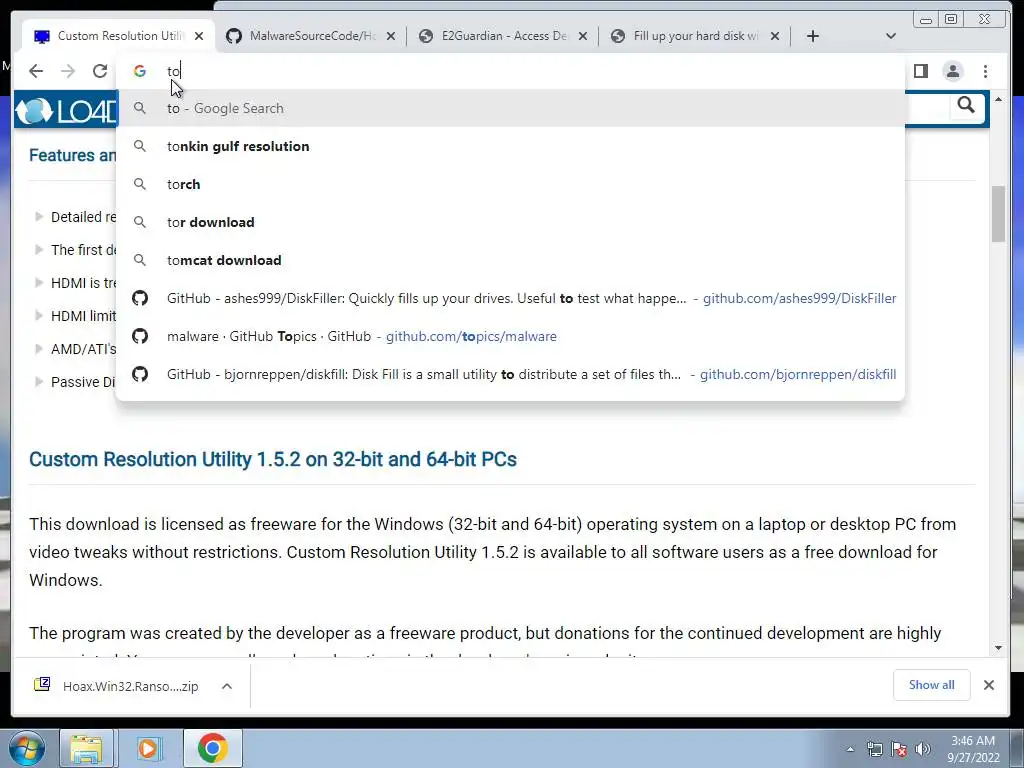
Task: Open github.com/topics/malware suggestion
Action: (x=510, y=336)
